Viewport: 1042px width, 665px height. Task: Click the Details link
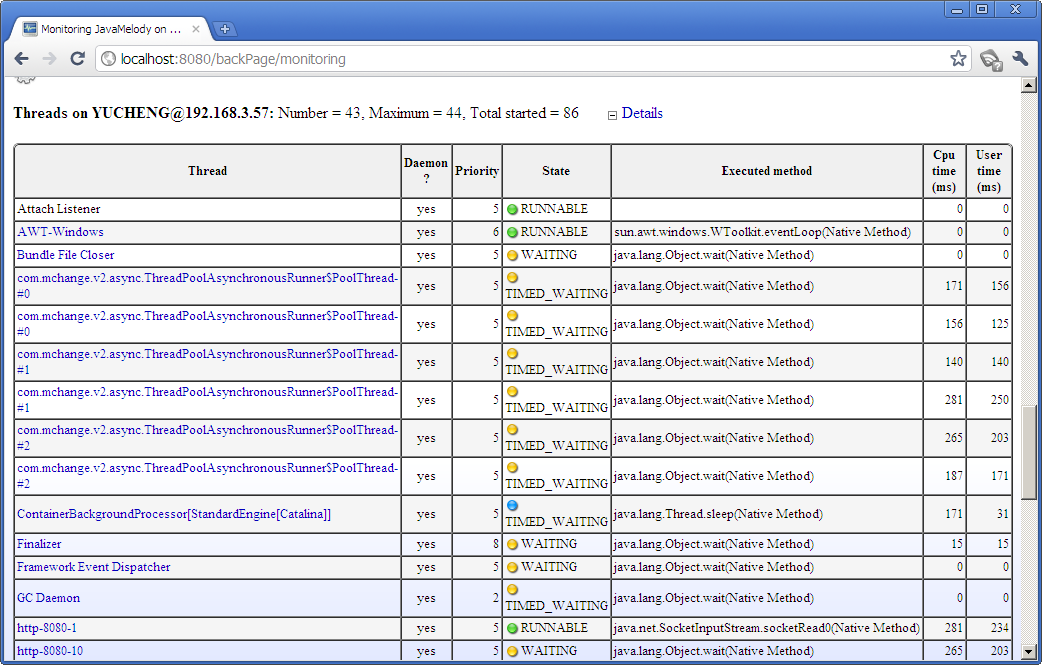(641, 113)
